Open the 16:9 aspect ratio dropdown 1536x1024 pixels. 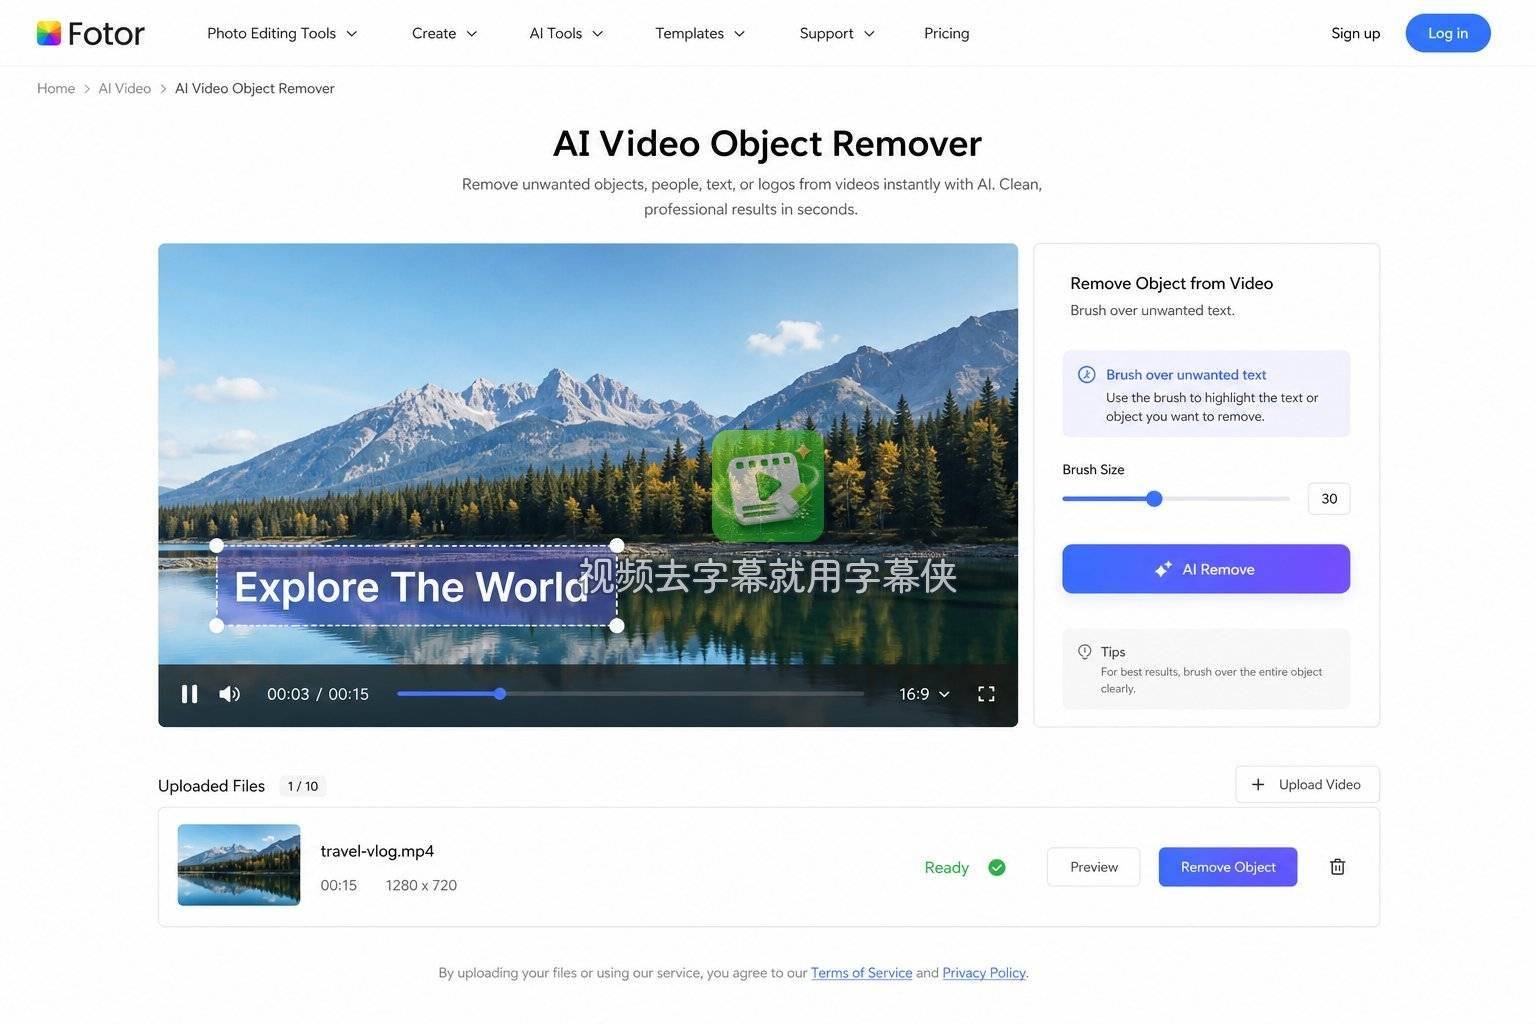point(924,694)
